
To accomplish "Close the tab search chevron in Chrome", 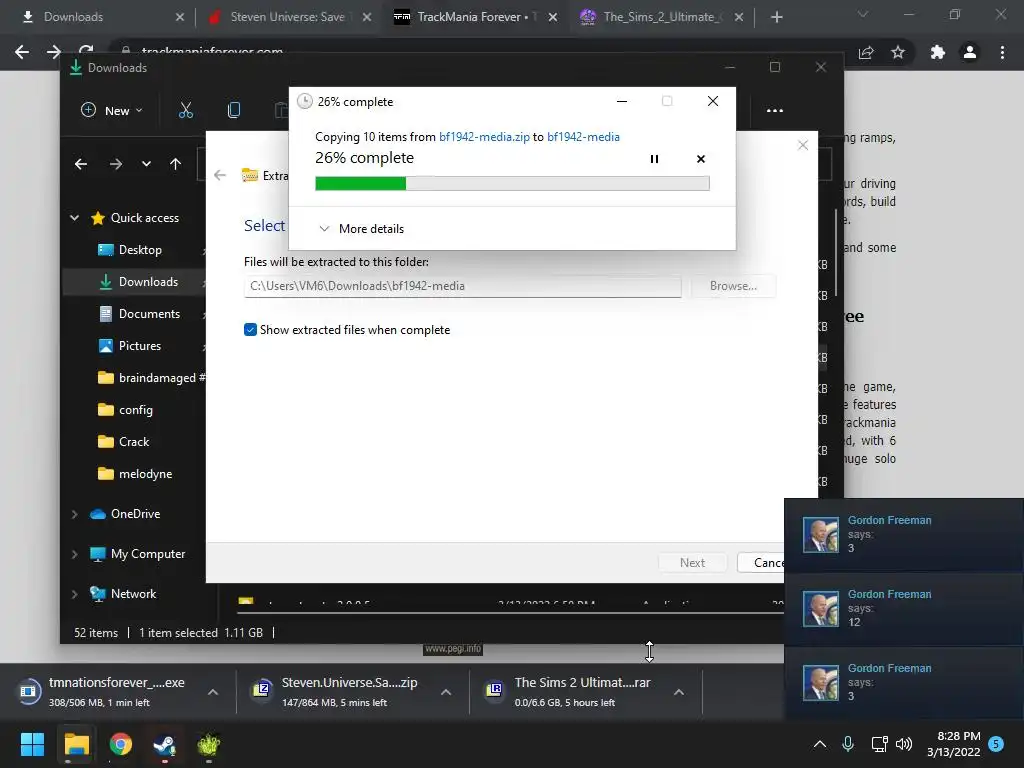I will tap(863, 14).
